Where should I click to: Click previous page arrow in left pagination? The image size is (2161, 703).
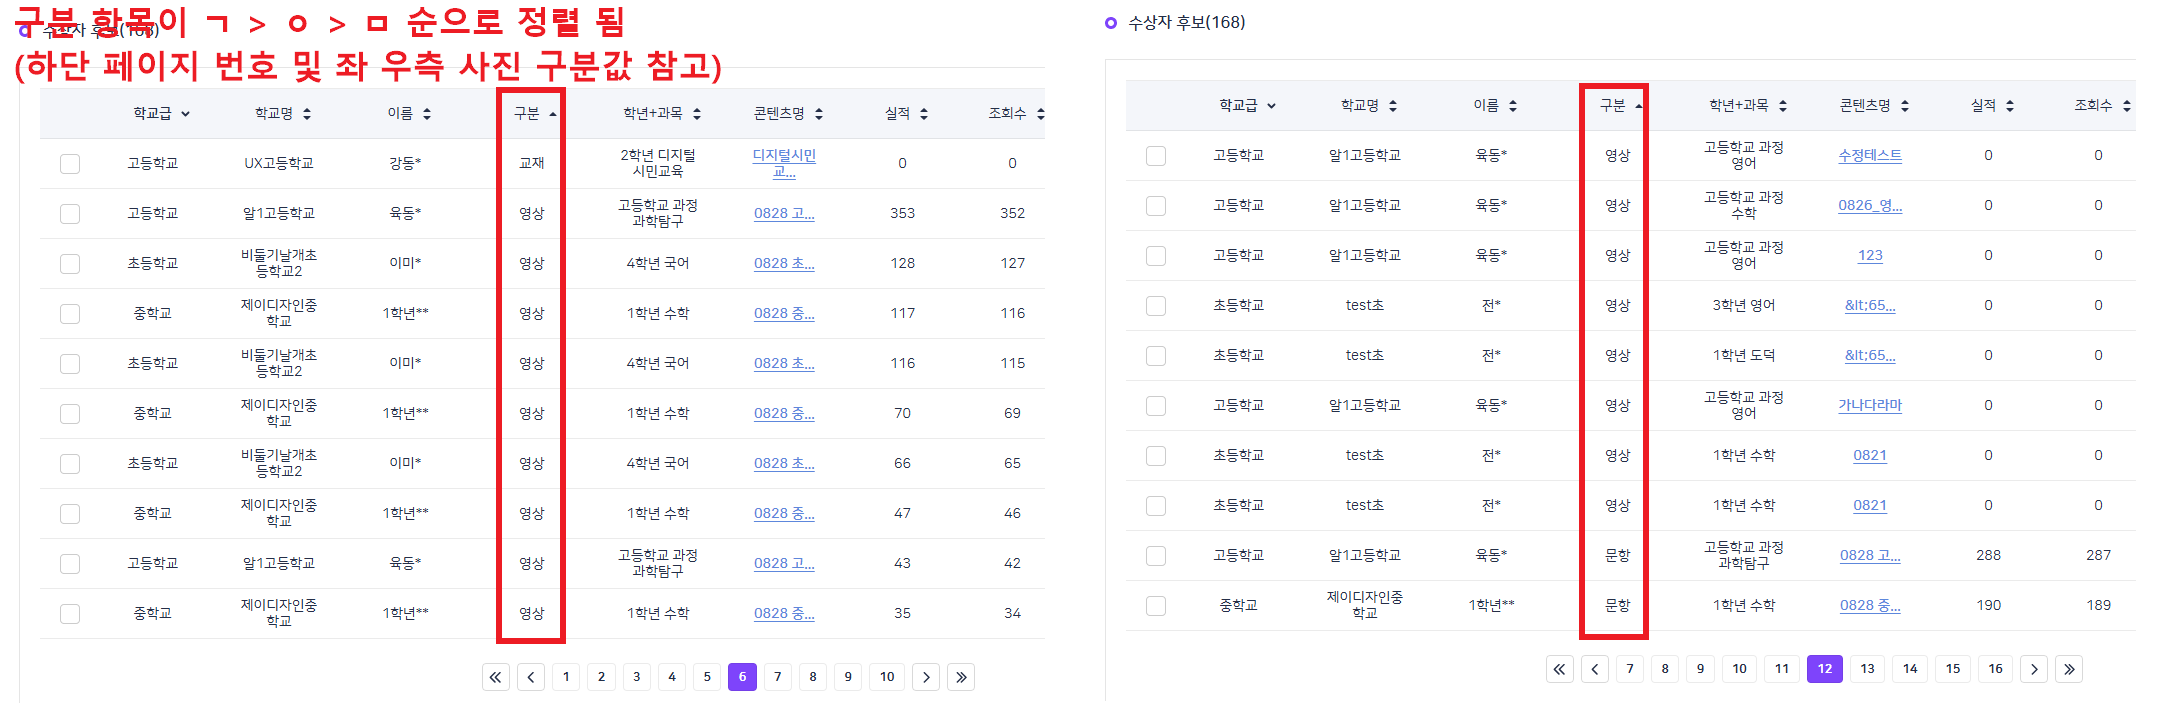[x=531, y=677]
